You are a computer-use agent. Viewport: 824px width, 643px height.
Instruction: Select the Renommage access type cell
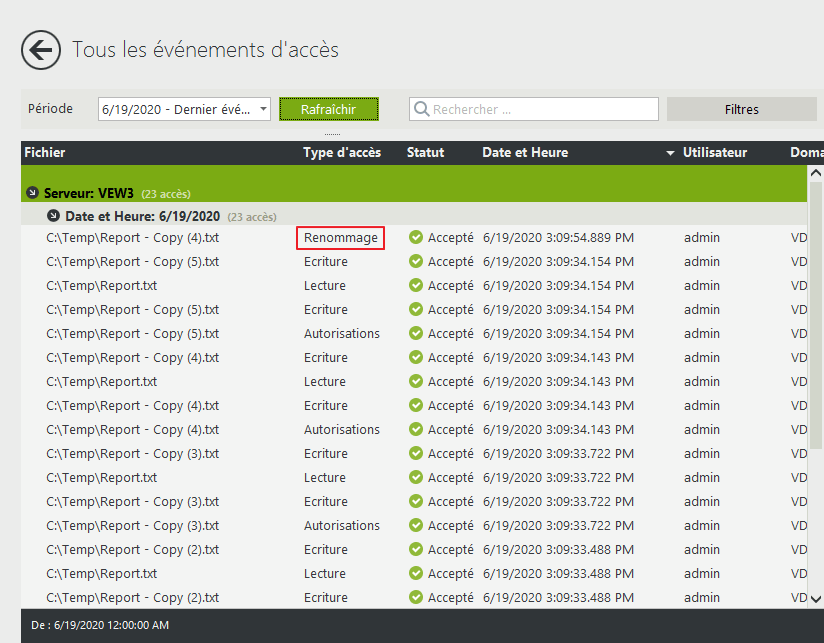[341, 238]
